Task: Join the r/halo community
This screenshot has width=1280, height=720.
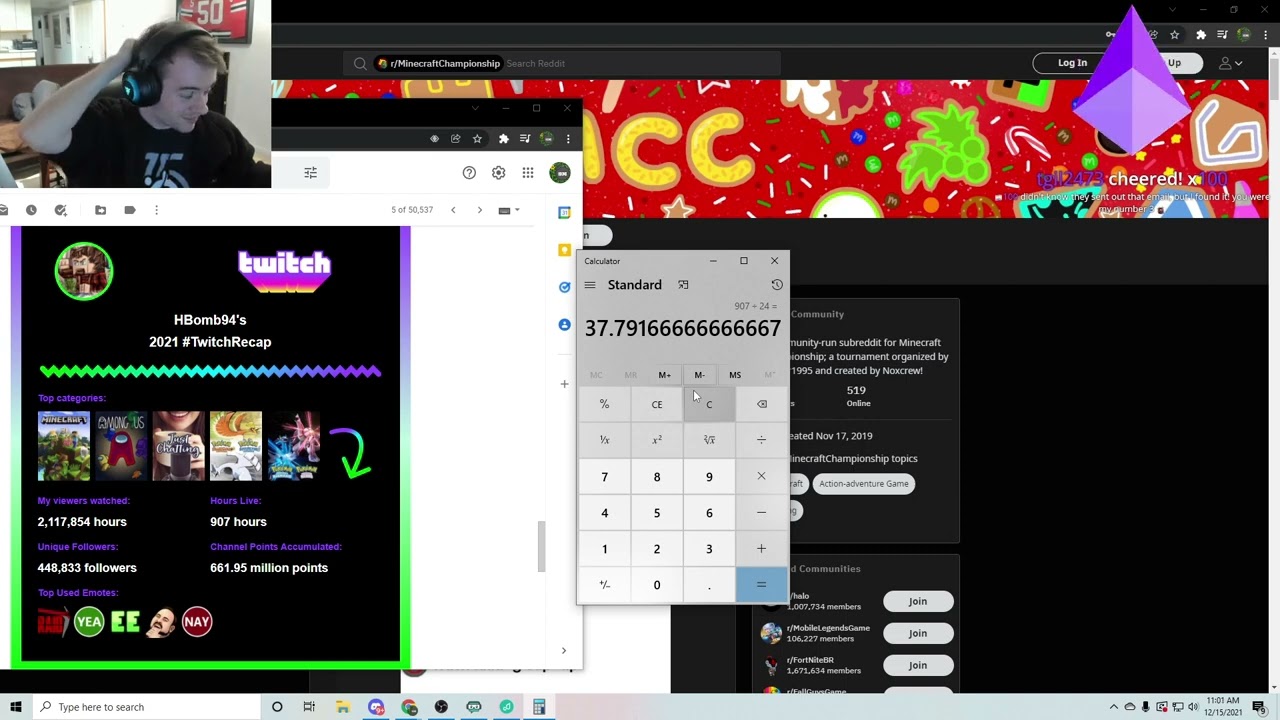Action: pyautogui.click(x=918, y=601)
